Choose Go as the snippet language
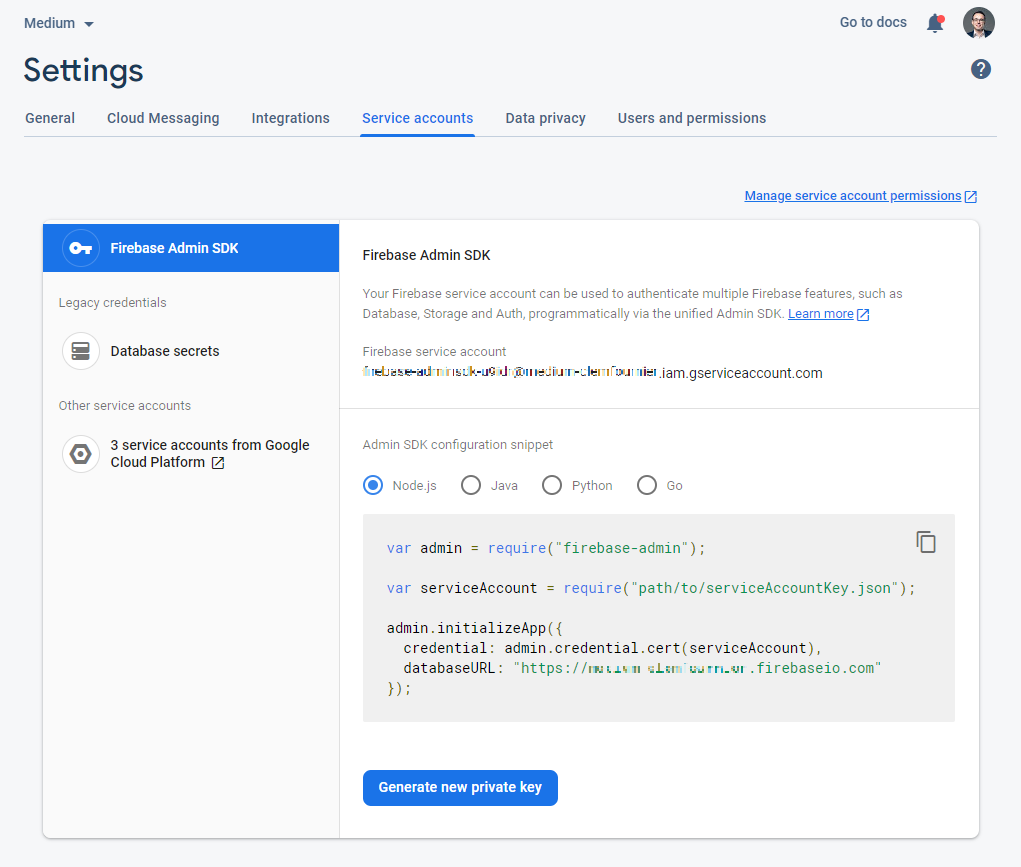Viewport: 1021px width, 867px height. pyautogui.click(x=647, y=484)
